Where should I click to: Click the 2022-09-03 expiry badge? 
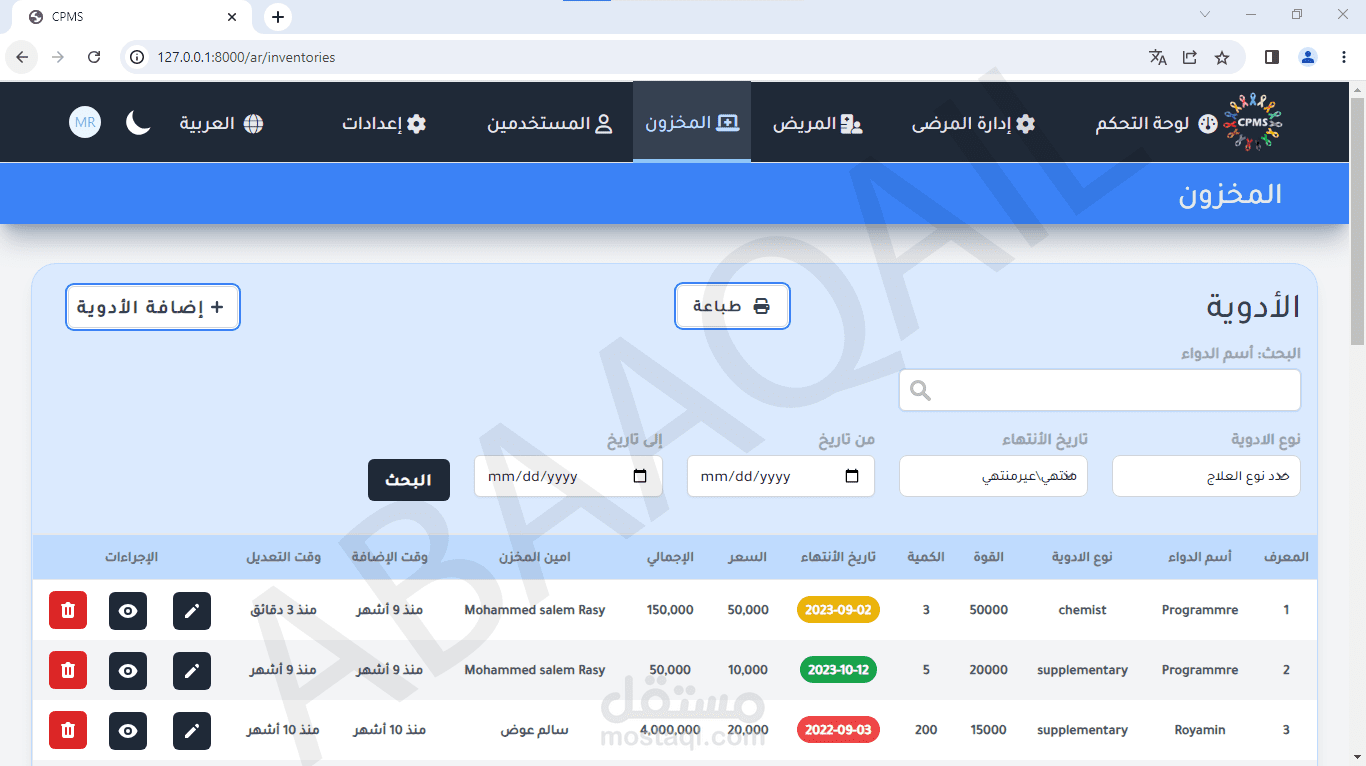click(x=838, y=730)
